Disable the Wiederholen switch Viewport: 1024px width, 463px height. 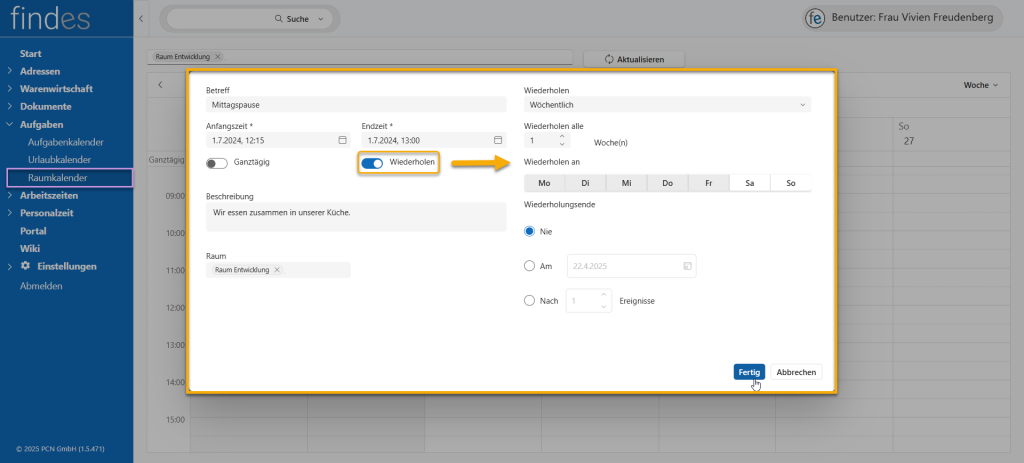coord(372,163)
